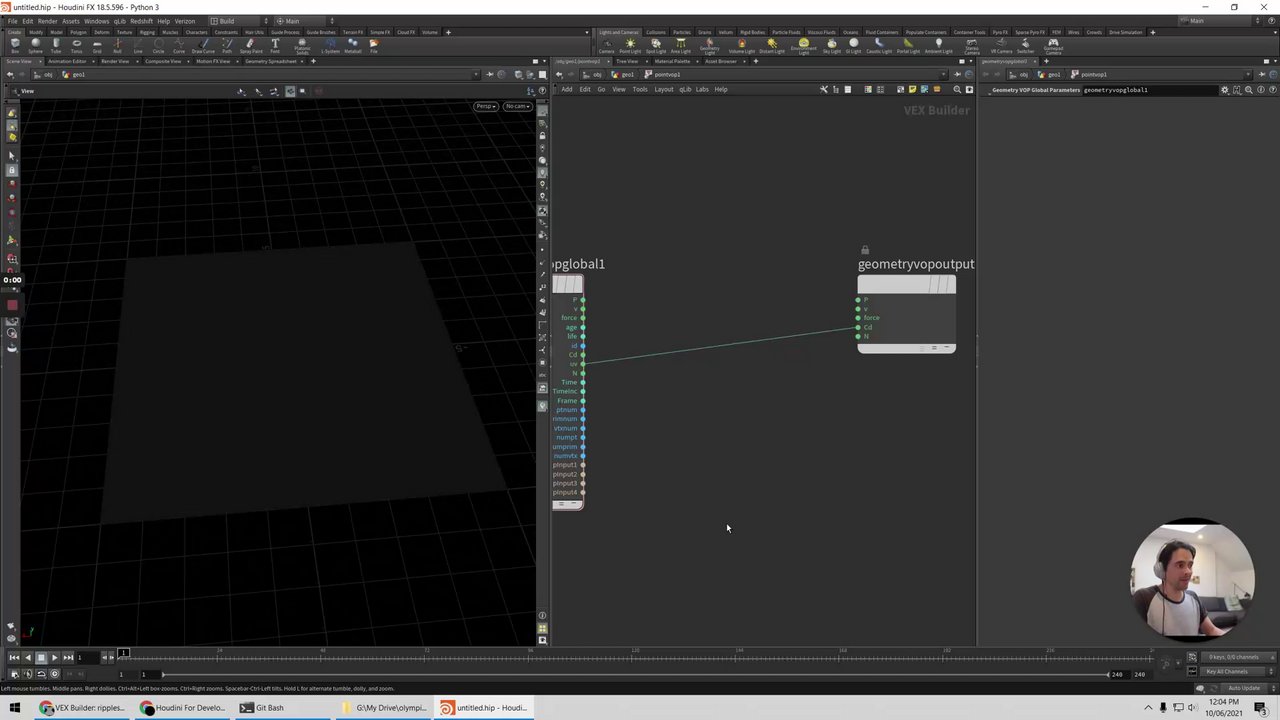Open the No cam camera dropdown
Screen dimensions: 1280x720
(x=516, y=106)
